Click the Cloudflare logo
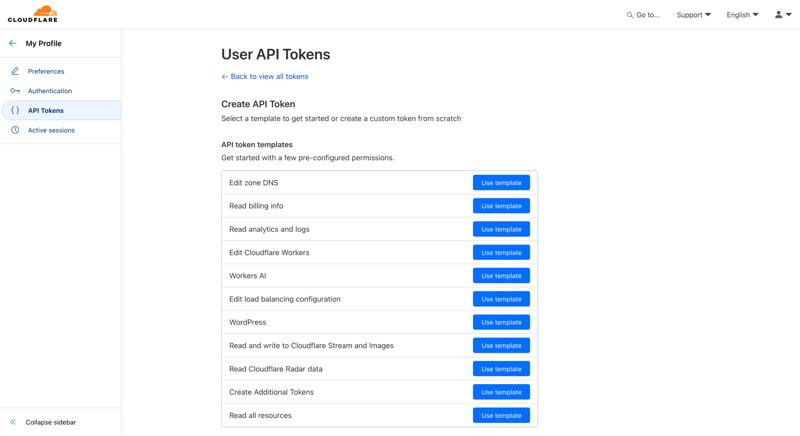 tap(33, 14)
